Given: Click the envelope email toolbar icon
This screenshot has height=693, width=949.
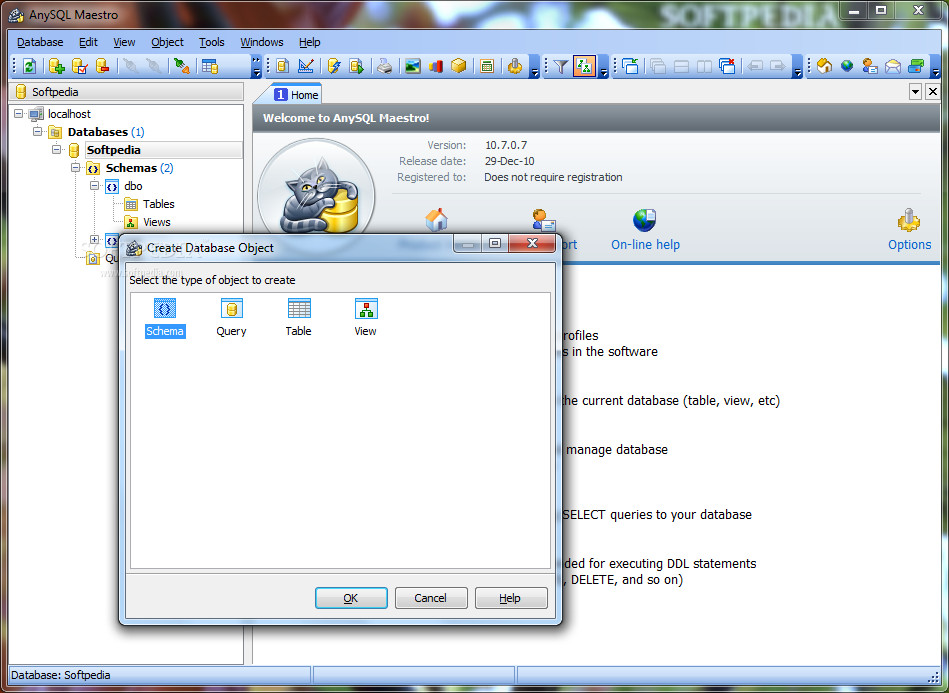Looking at the screenshot, I should [x=893, y=66].
